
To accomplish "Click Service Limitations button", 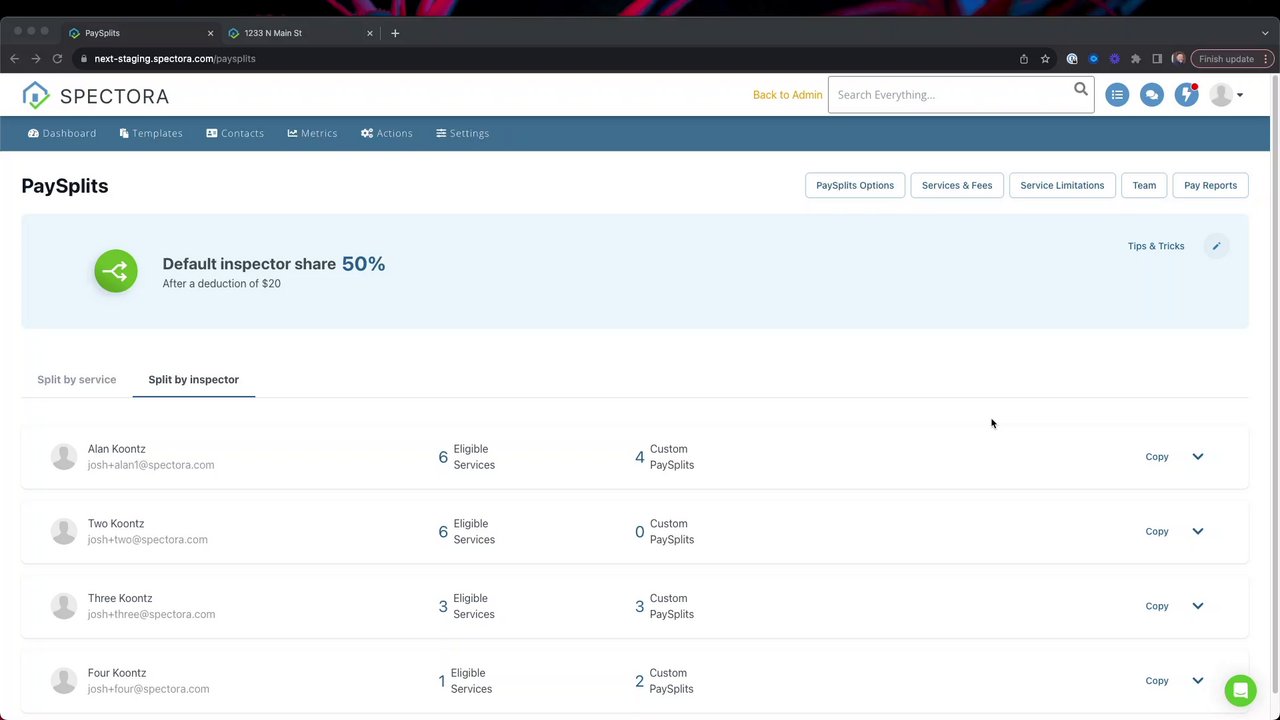I will 1062,185.
